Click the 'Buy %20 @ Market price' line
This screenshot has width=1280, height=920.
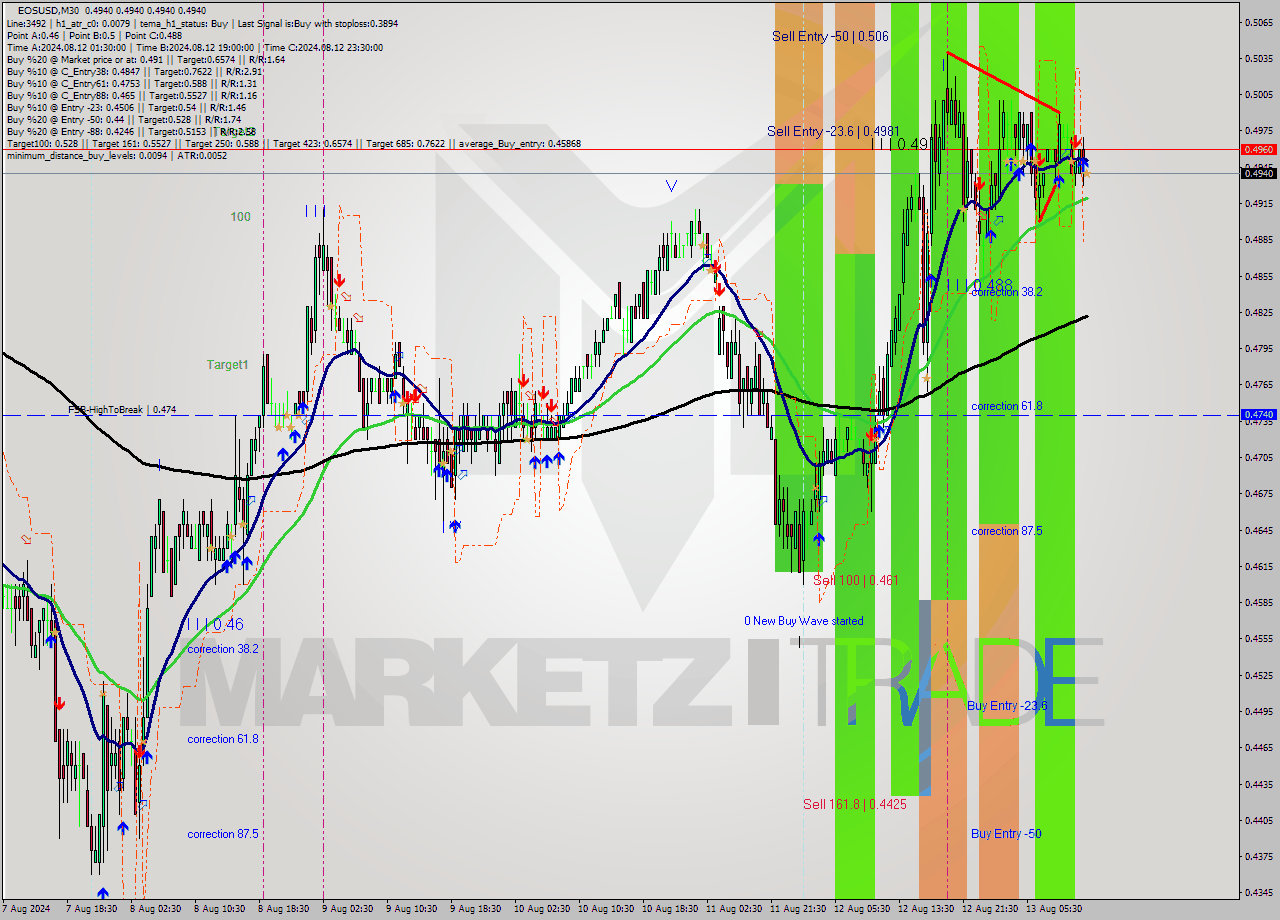145,59
